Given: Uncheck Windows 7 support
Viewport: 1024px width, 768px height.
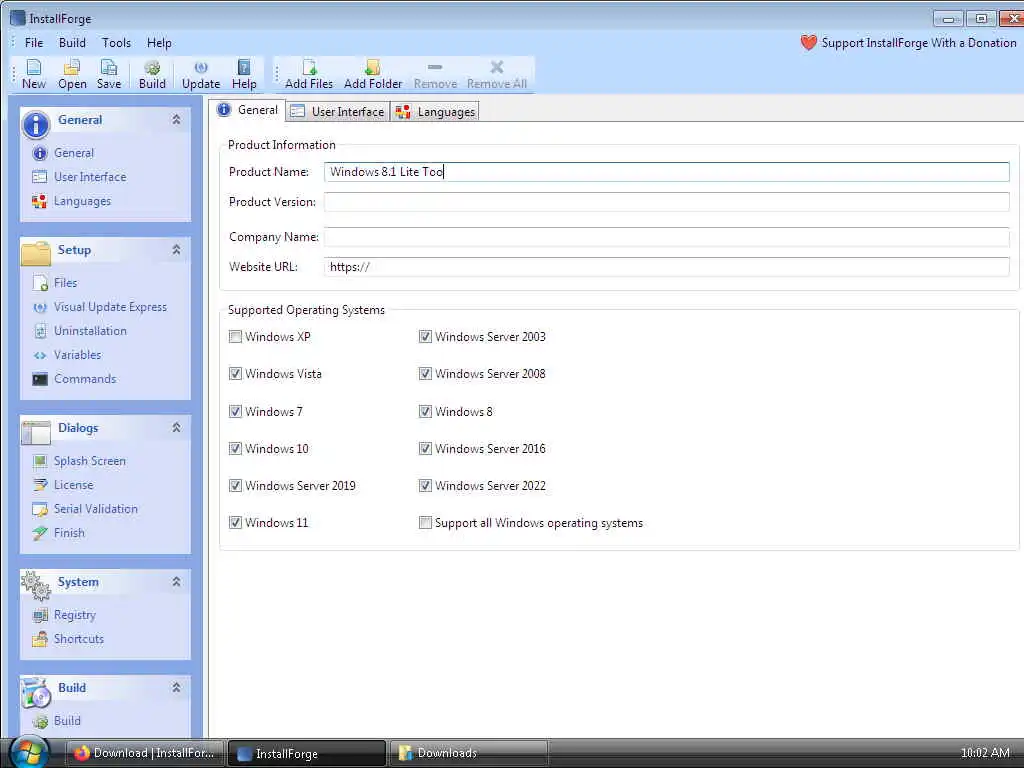Looking at the screenshot, I should [x=235, y=412].
